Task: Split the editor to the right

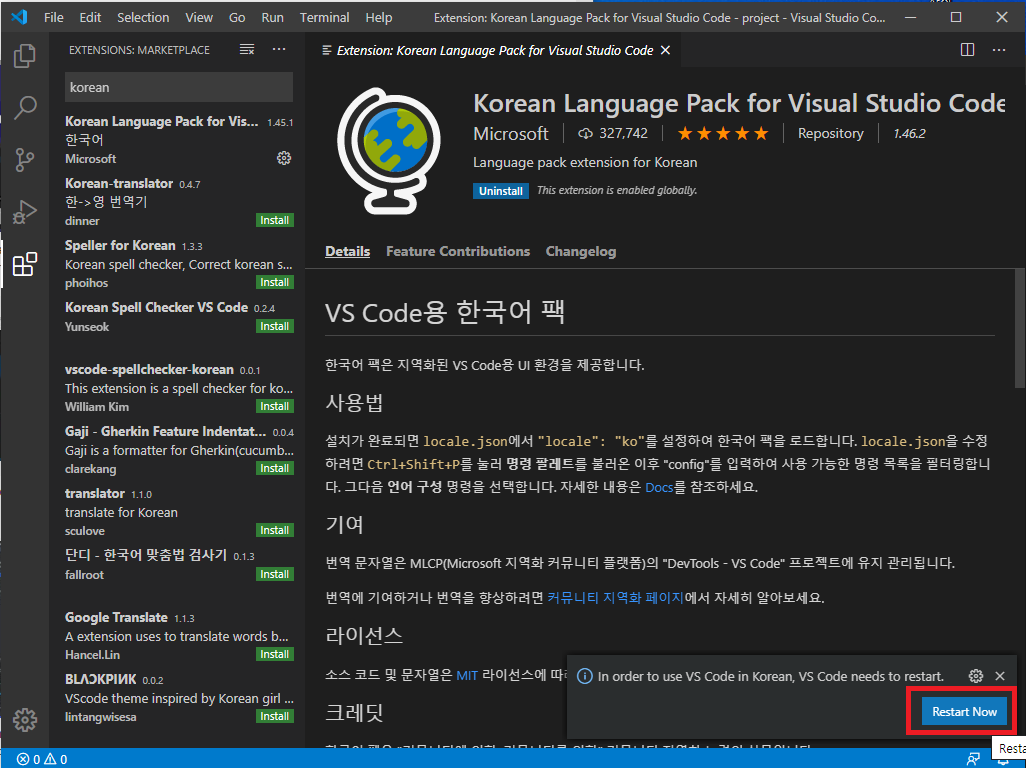Action: (x=967, y=50)
